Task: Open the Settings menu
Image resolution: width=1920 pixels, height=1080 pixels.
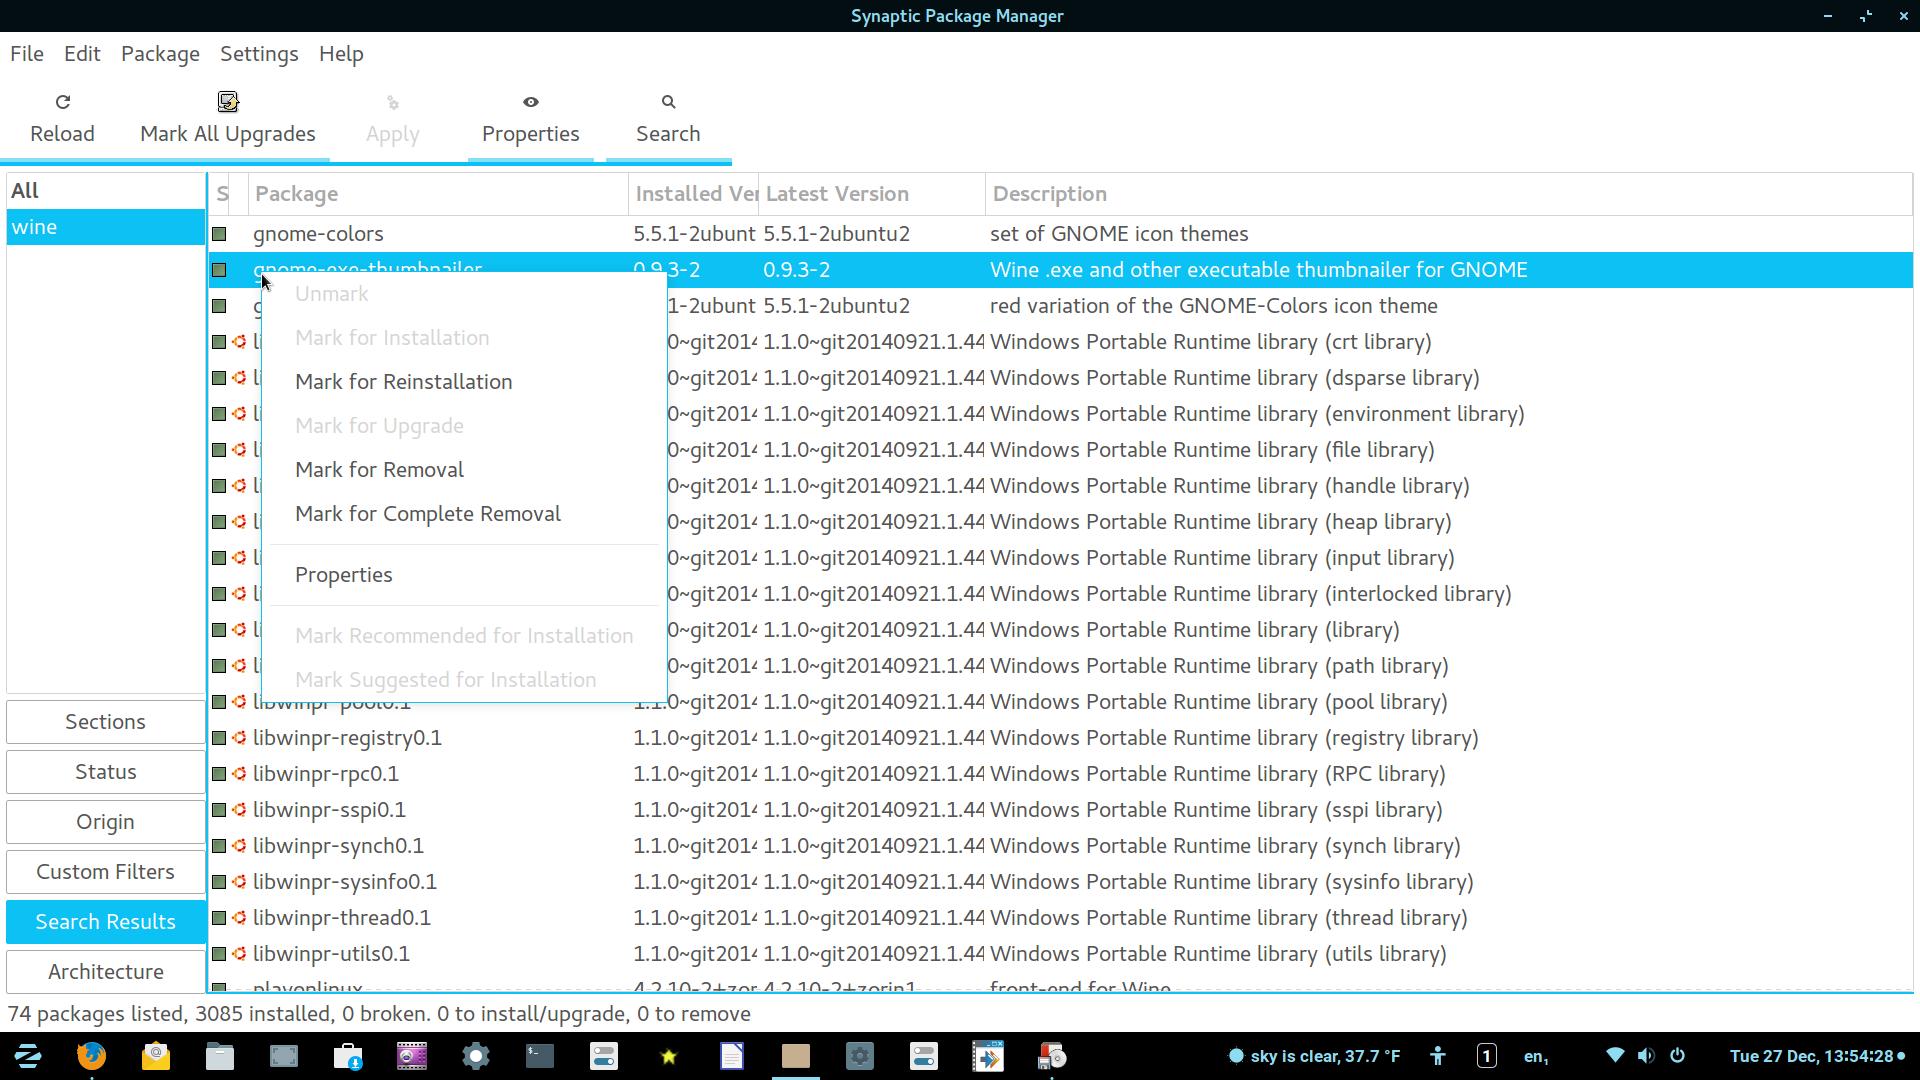Action: (x=259, y=54)
